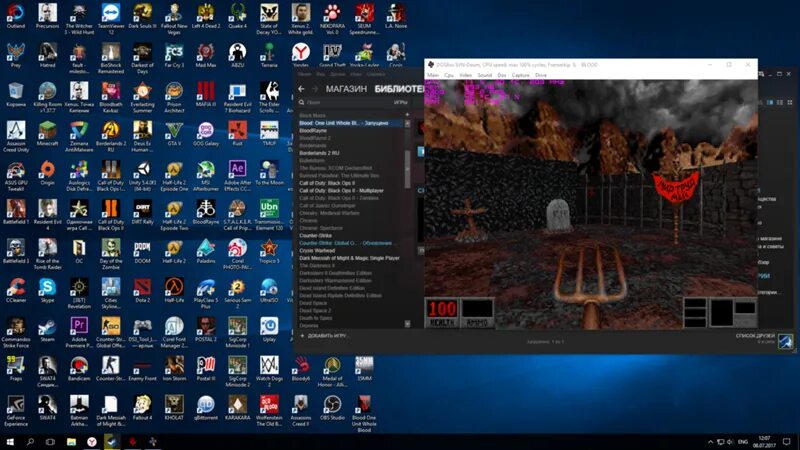
Task: Open the Far Cry 3 desktop shortcut
Action: (174, 56)
